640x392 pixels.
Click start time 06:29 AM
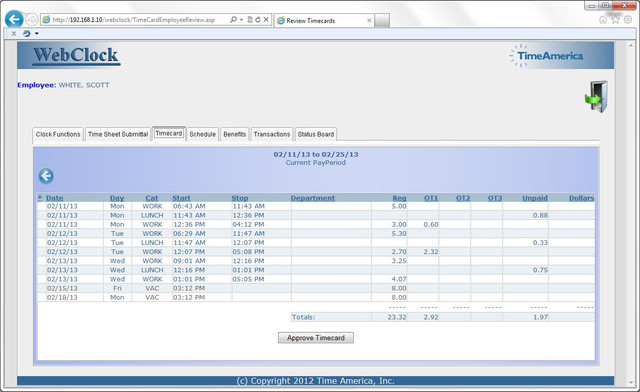tap(189, 234)
